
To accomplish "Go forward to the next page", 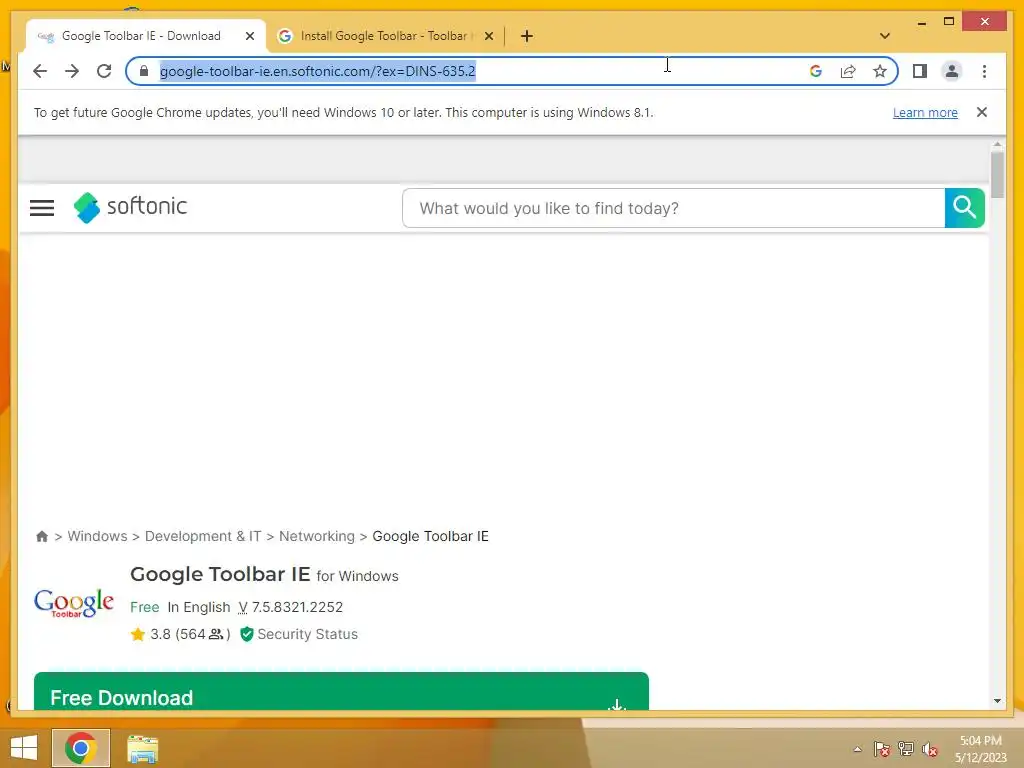I will coord(72,71).
